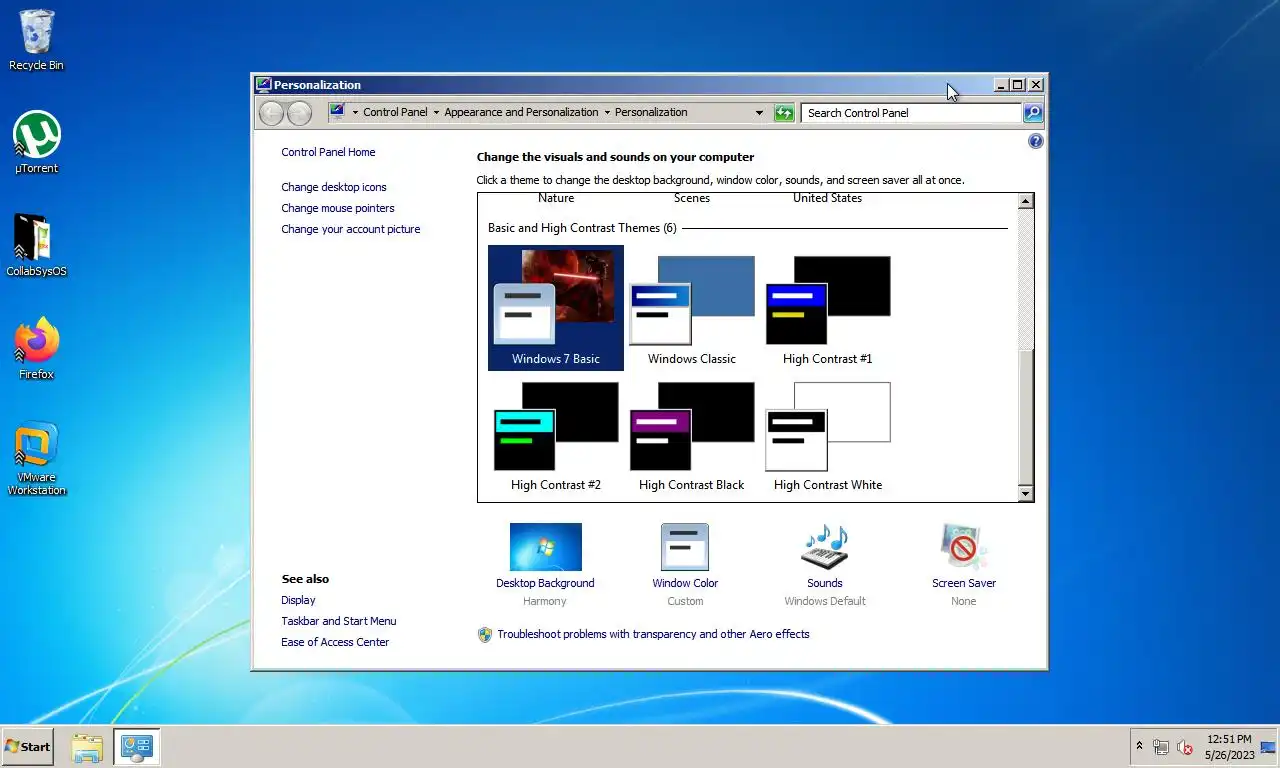Click the muted volume tray icon

tap(1185, 747)
